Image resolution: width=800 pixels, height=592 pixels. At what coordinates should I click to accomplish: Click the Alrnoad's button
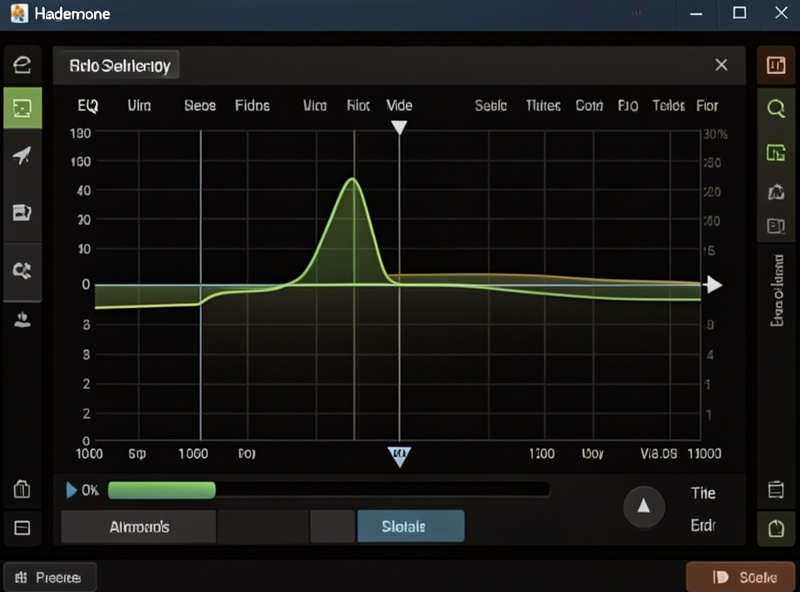pos(139,526)
